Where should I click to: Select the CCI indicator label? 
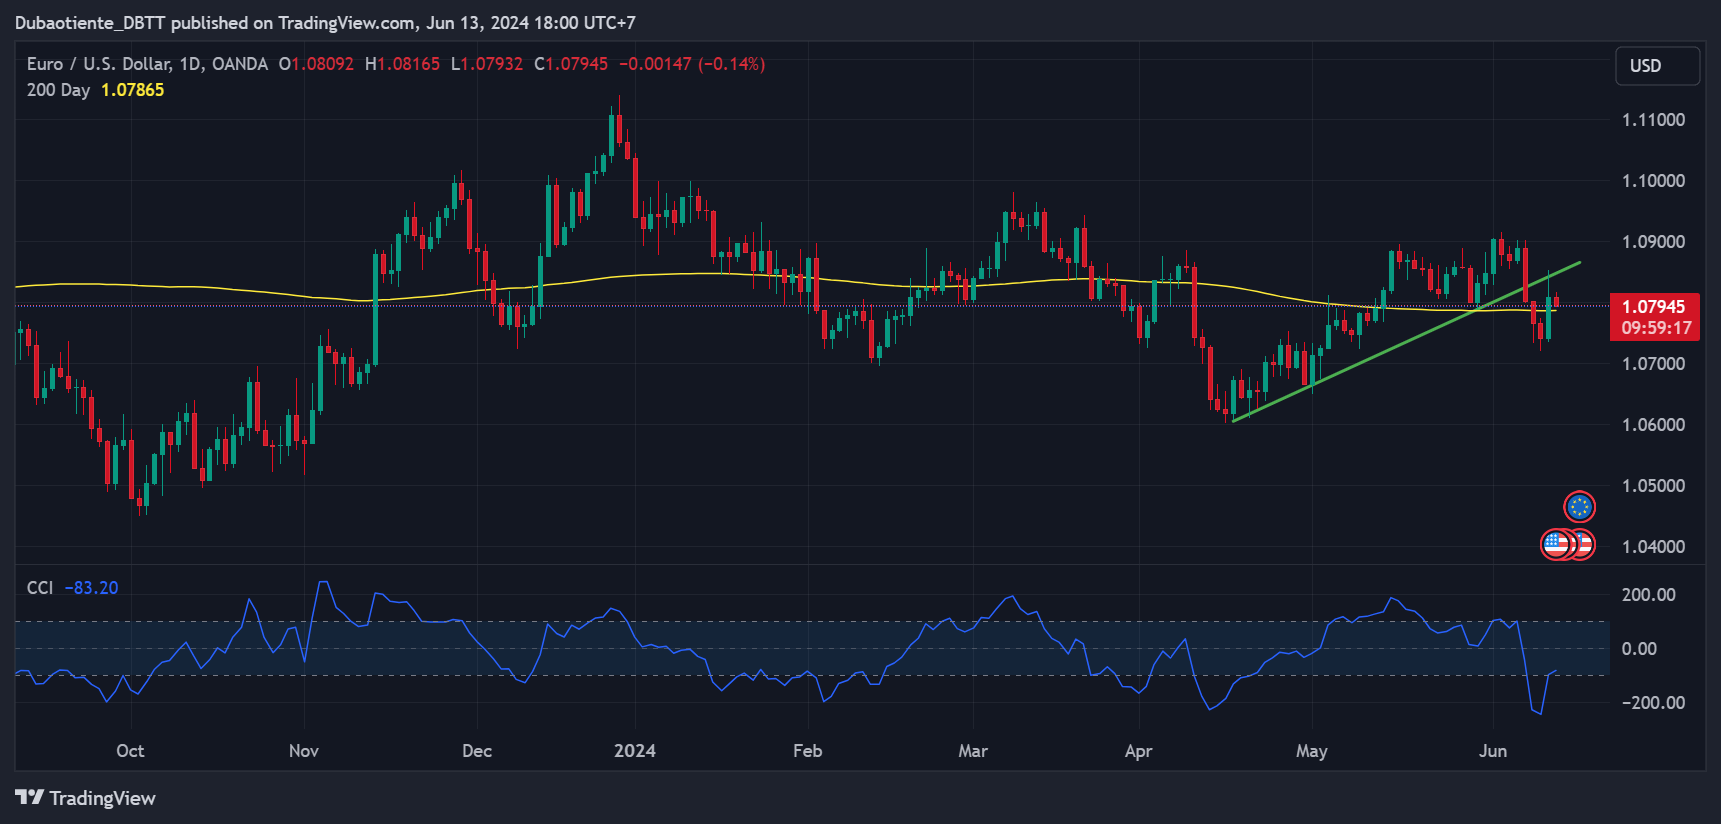[x=40, y=588]
